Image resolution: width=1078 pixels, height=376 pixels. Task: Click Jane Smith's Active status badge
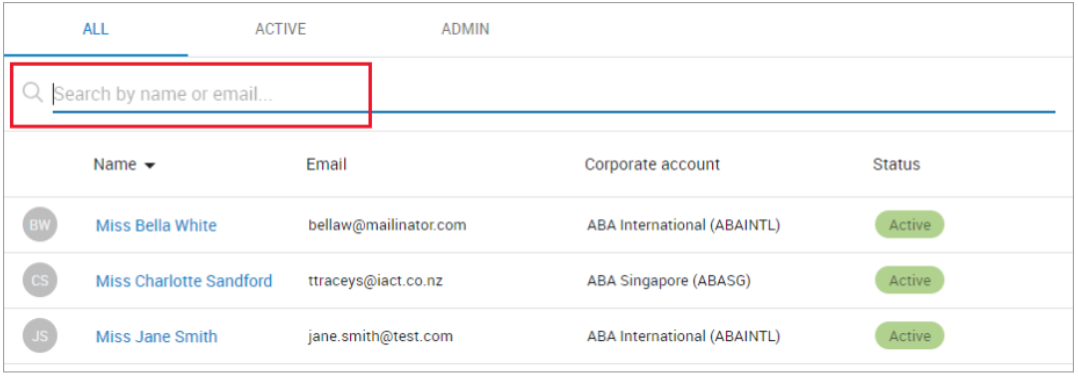910,336
